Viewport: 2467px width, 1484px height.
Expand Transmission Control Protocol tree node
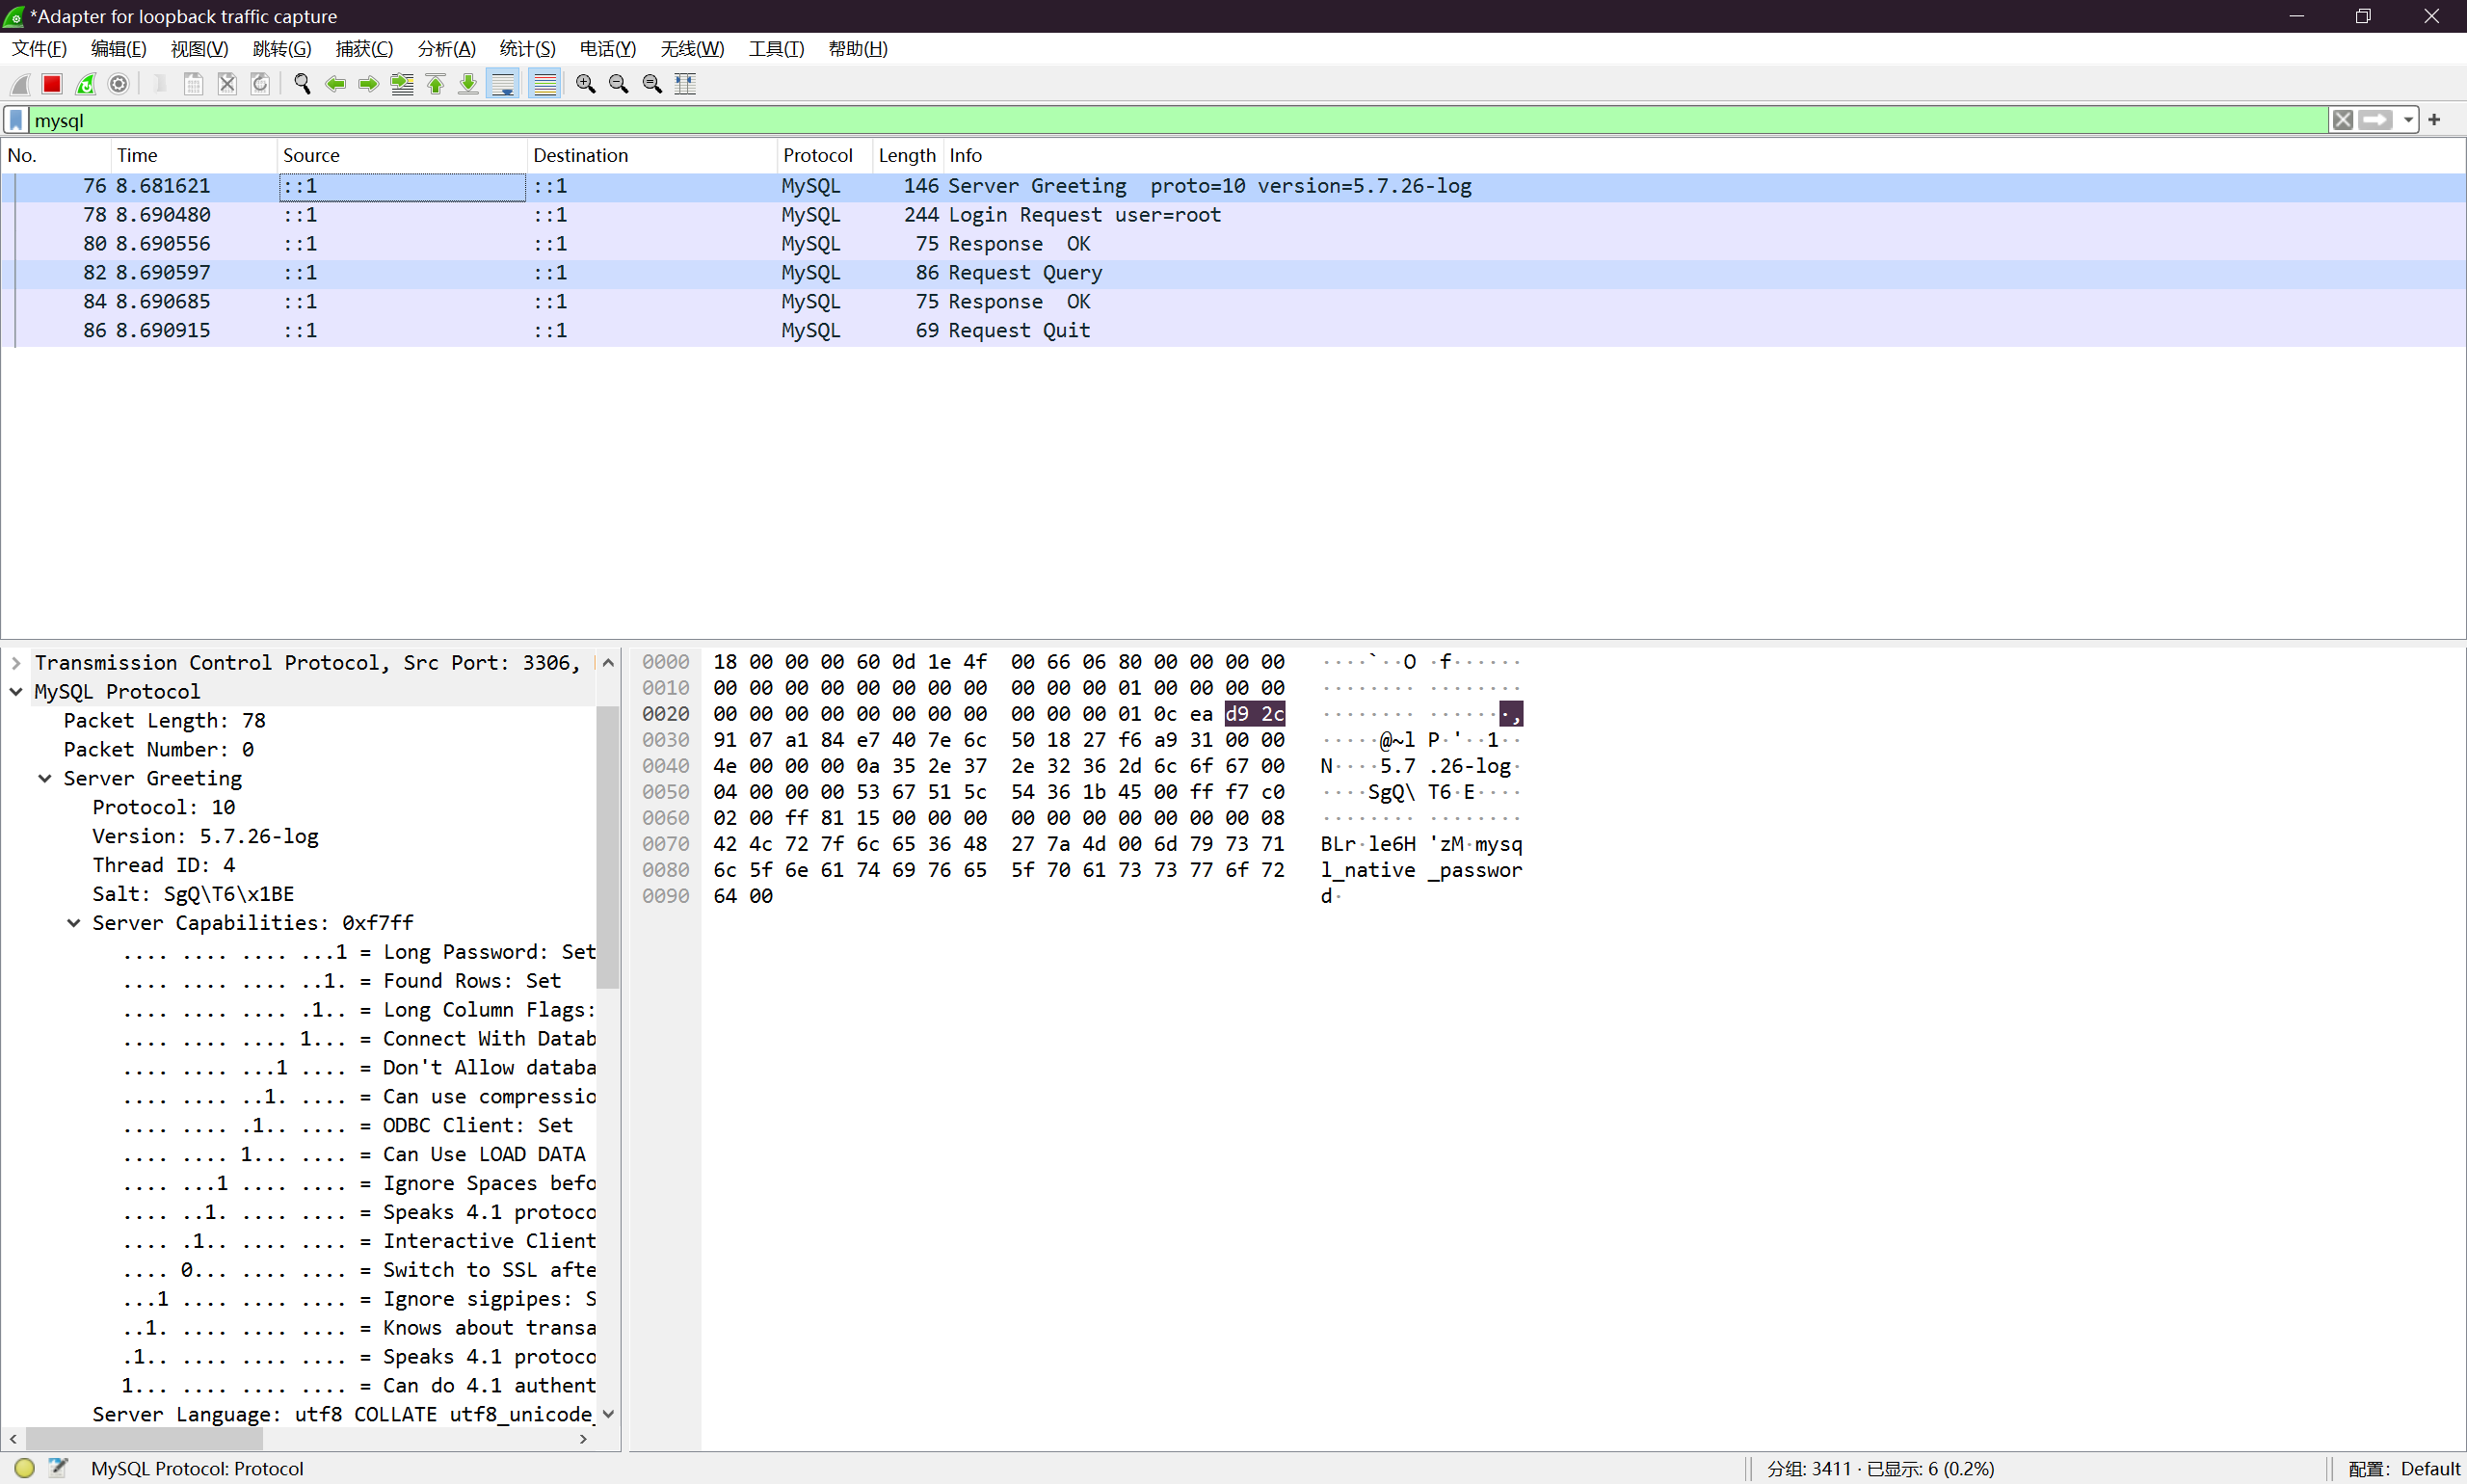tap(16, 663)
